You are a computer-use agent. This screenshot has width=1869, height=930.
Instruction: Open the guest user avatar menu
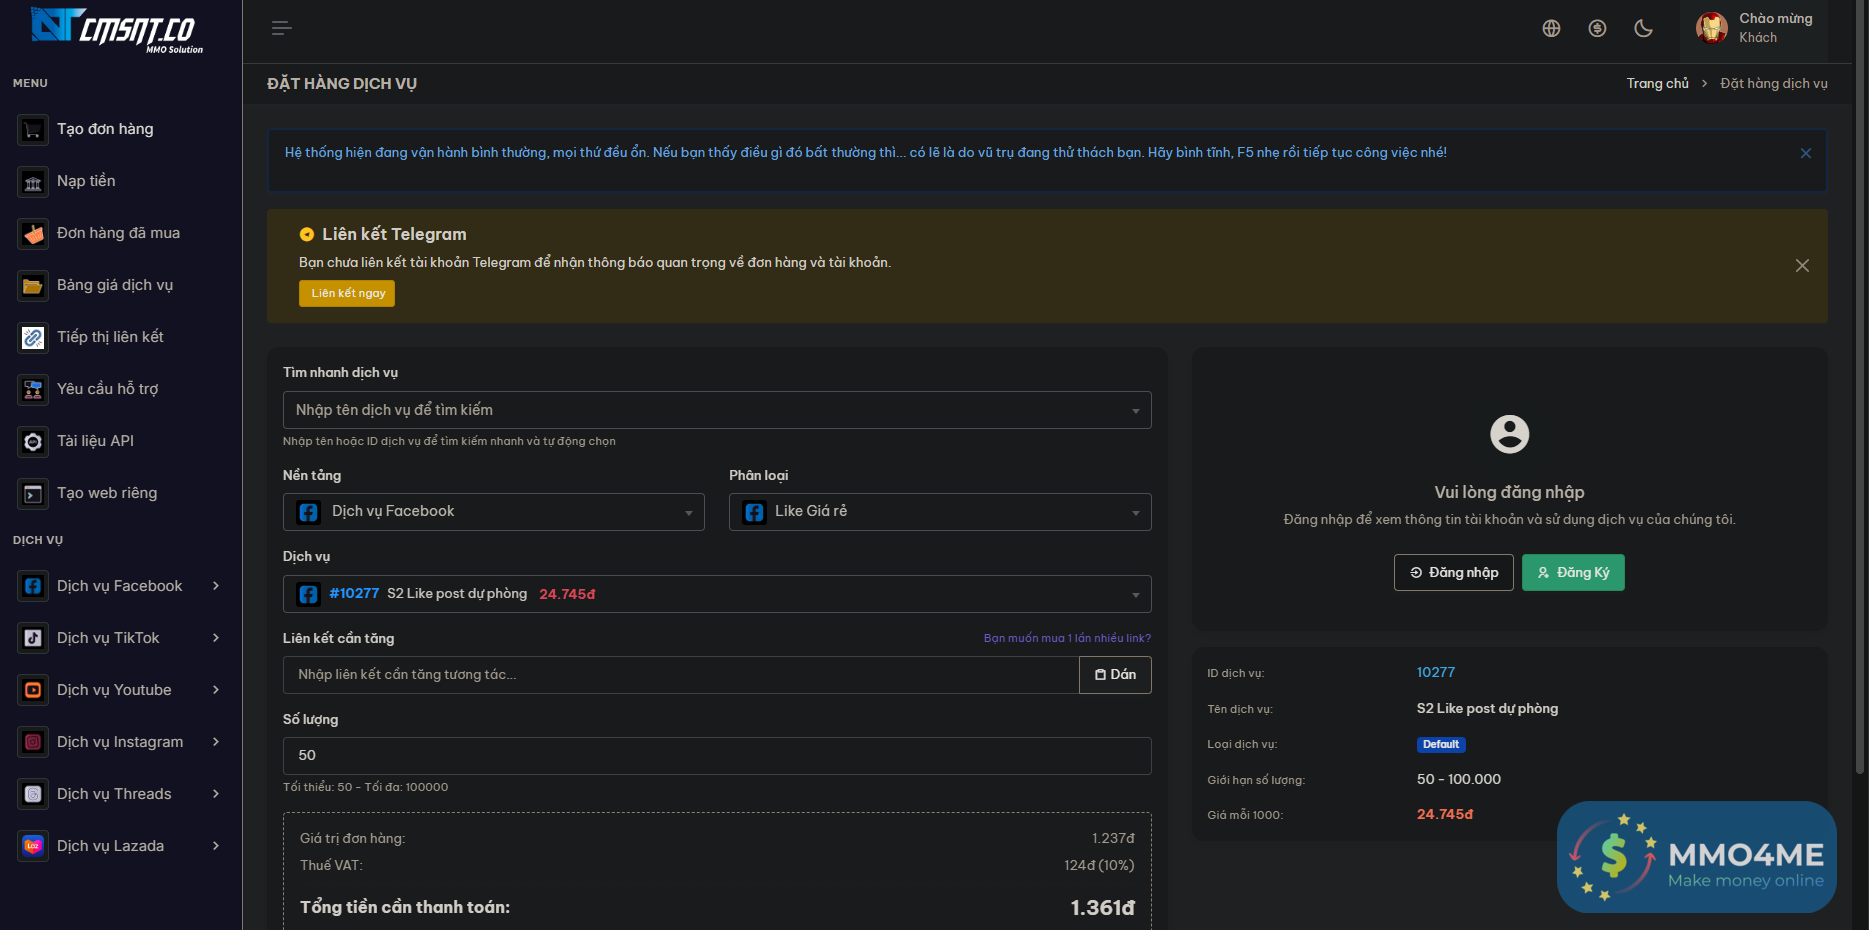point(1711,28)
